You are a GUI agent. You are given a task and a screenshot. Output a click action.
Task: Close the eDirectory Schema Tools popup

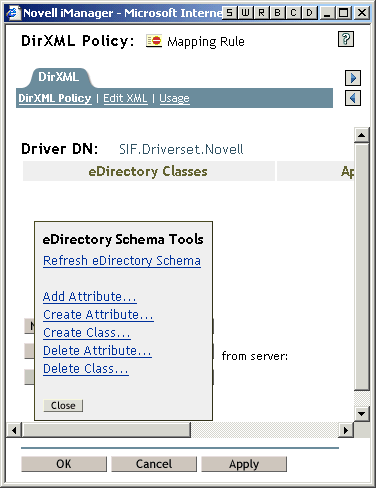(63, 405)
